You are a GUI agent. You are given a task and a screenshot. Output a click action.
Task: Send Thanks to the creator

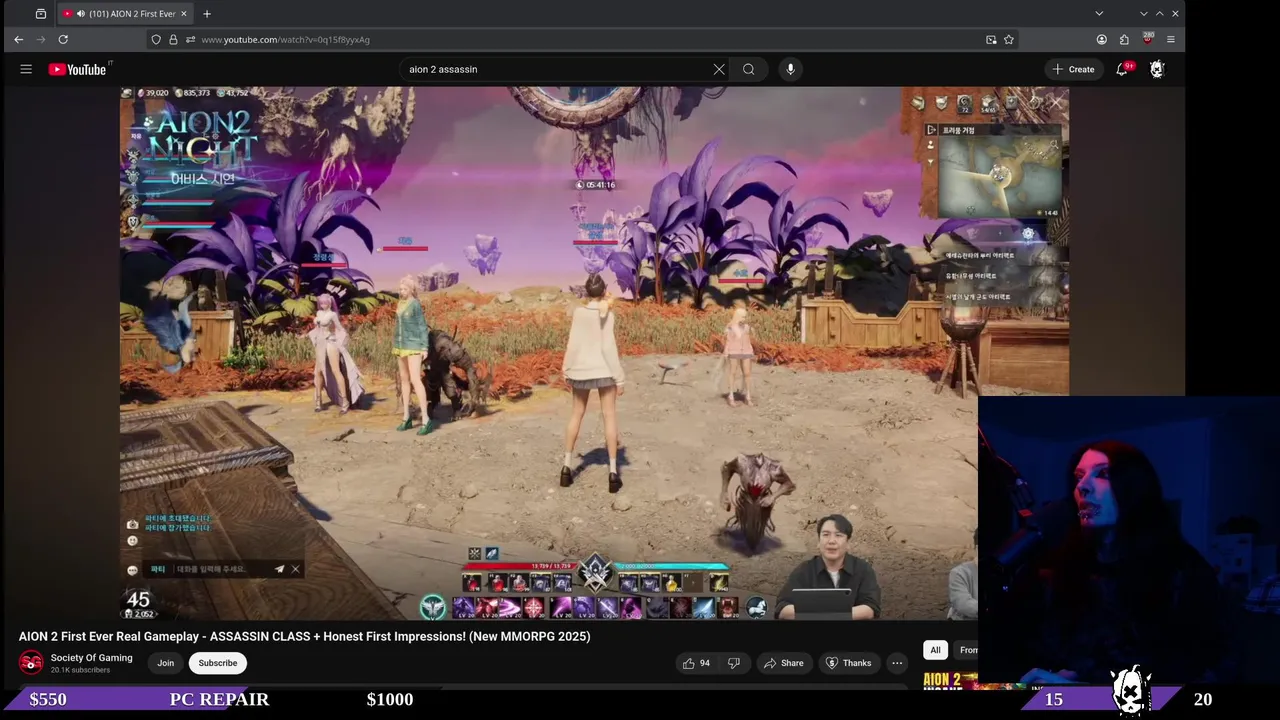click(848, 663)
